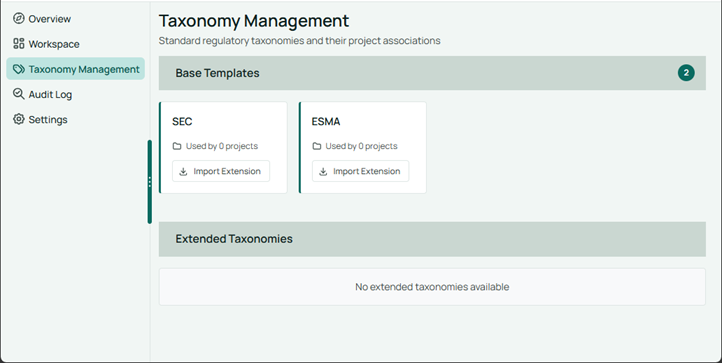The height and width of the screenshot is (363, 722).
Task: Click the folder icon in ESMA card
Action: [x=317, y=146]
